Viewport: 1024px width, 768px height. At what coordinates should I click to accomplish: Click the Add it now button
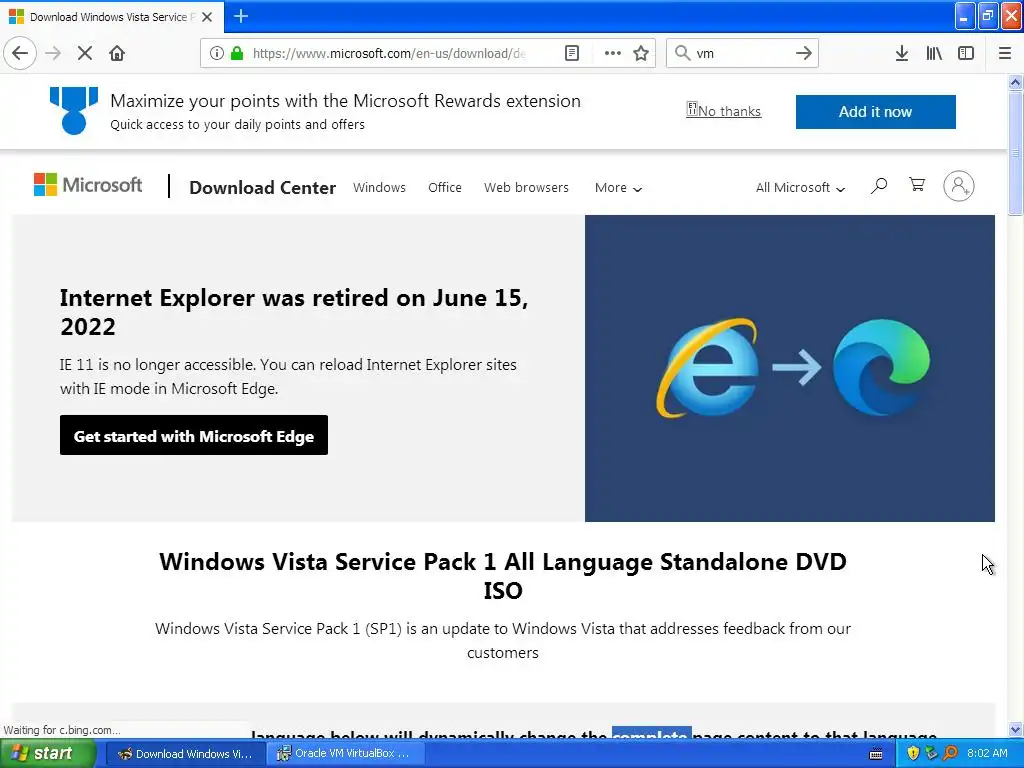pos(876,112)
